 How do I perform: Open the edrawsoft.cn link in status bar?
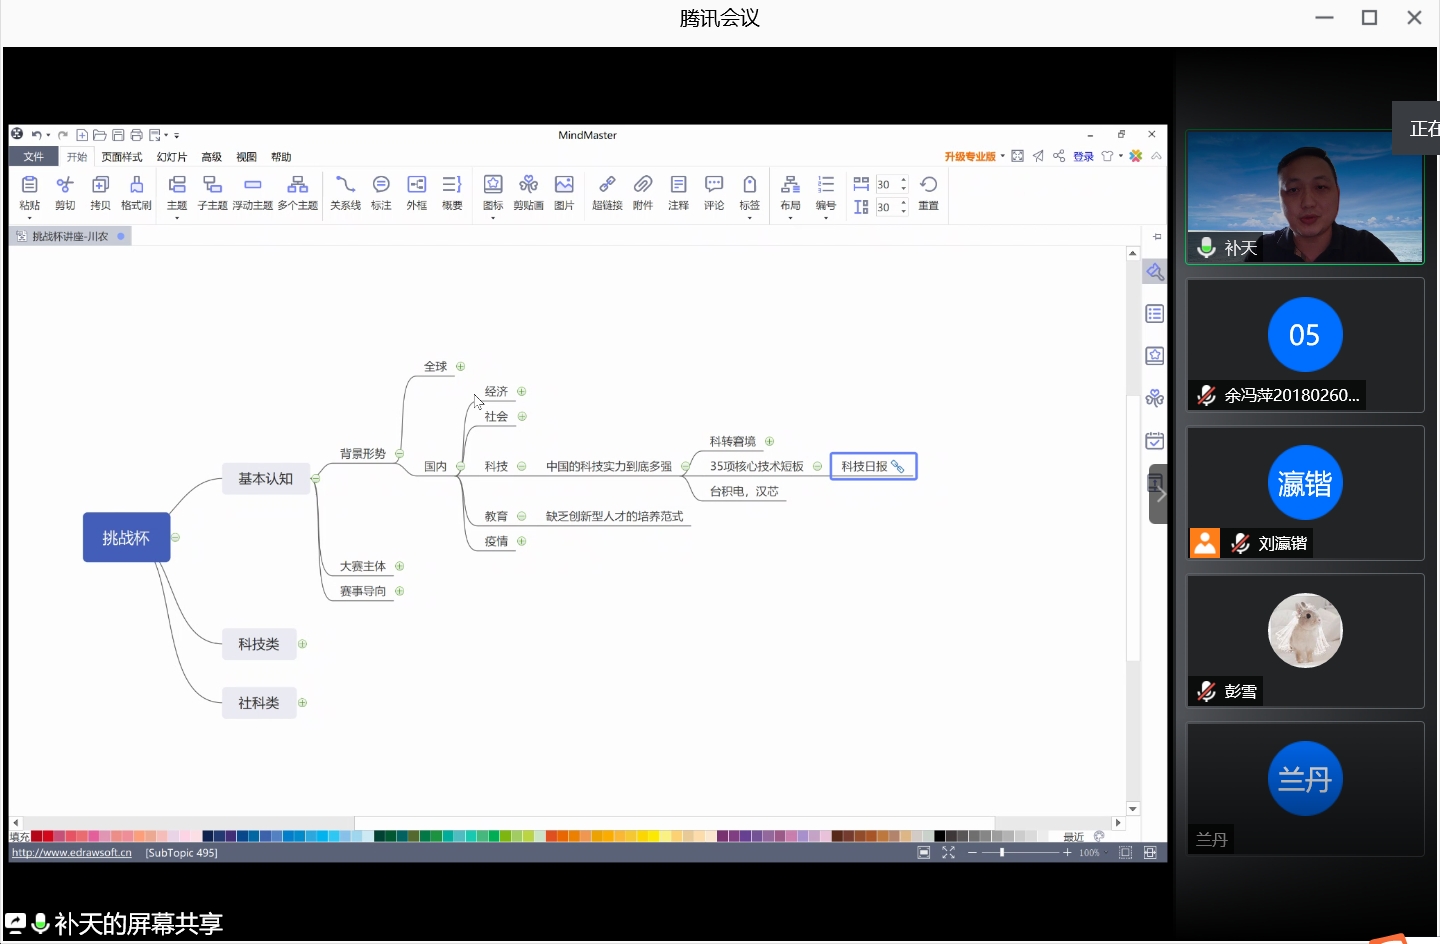[72, 853]
